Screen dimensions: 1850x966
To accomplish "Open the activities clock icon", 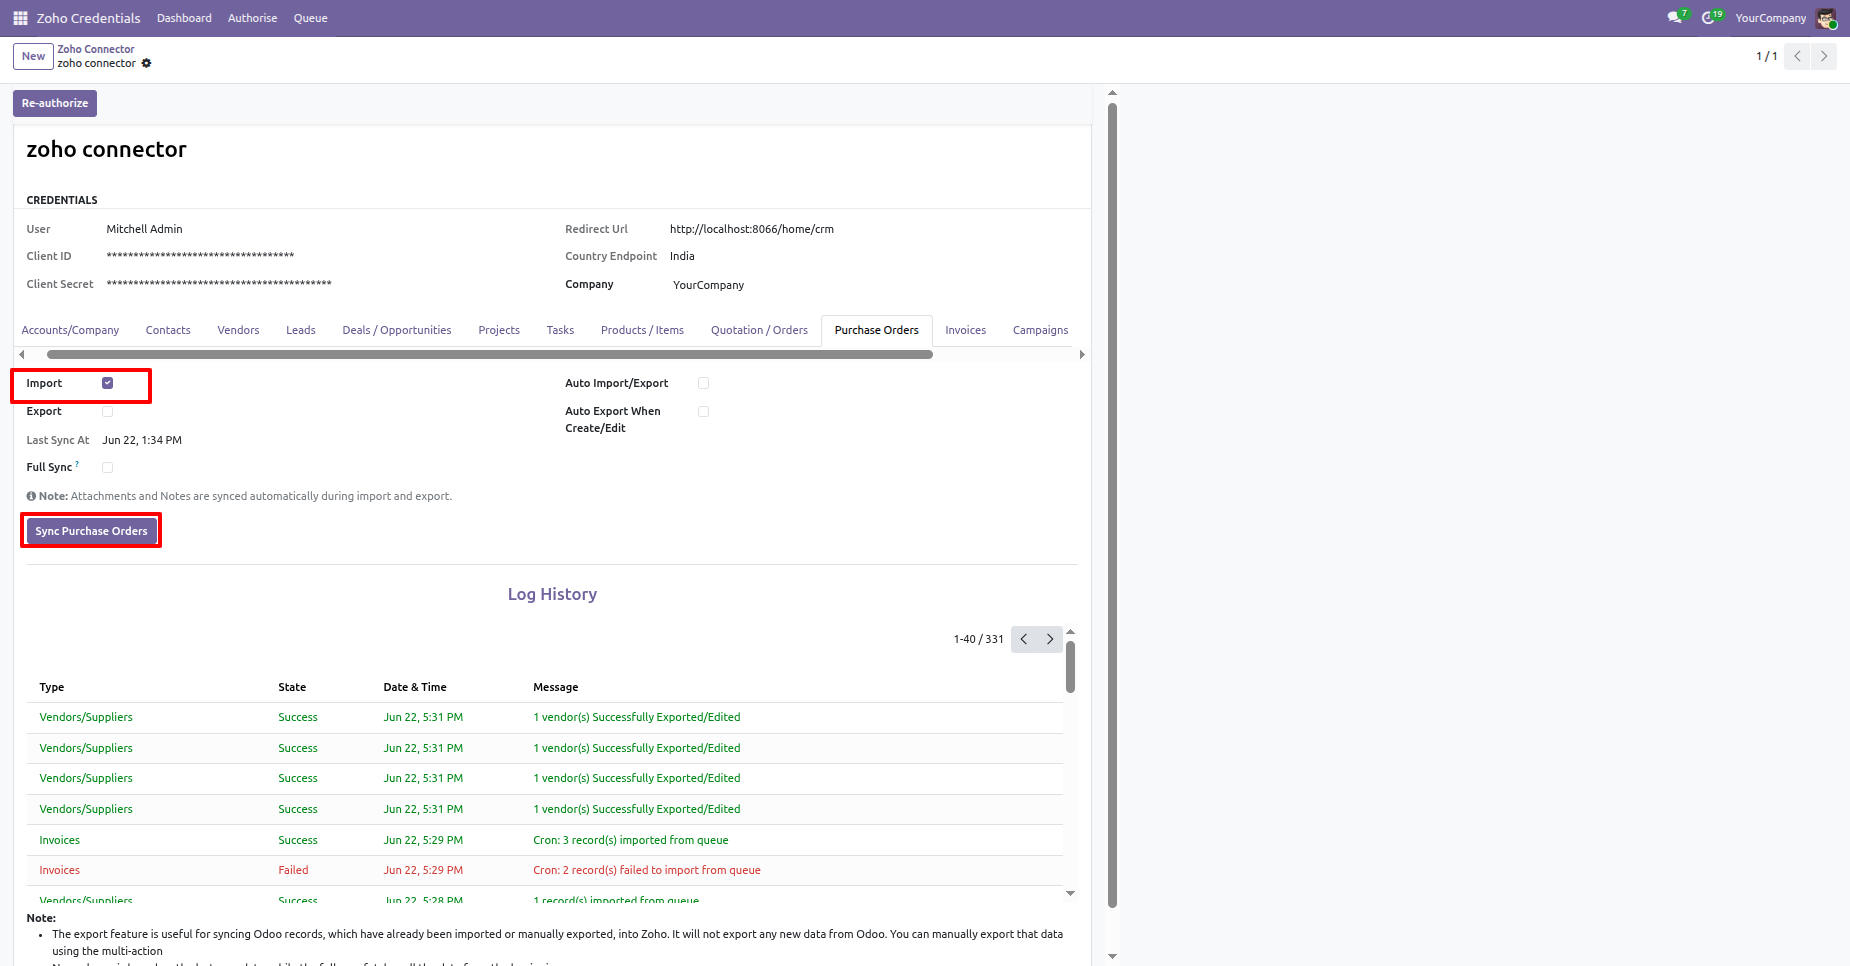I will coord(1711,17).
